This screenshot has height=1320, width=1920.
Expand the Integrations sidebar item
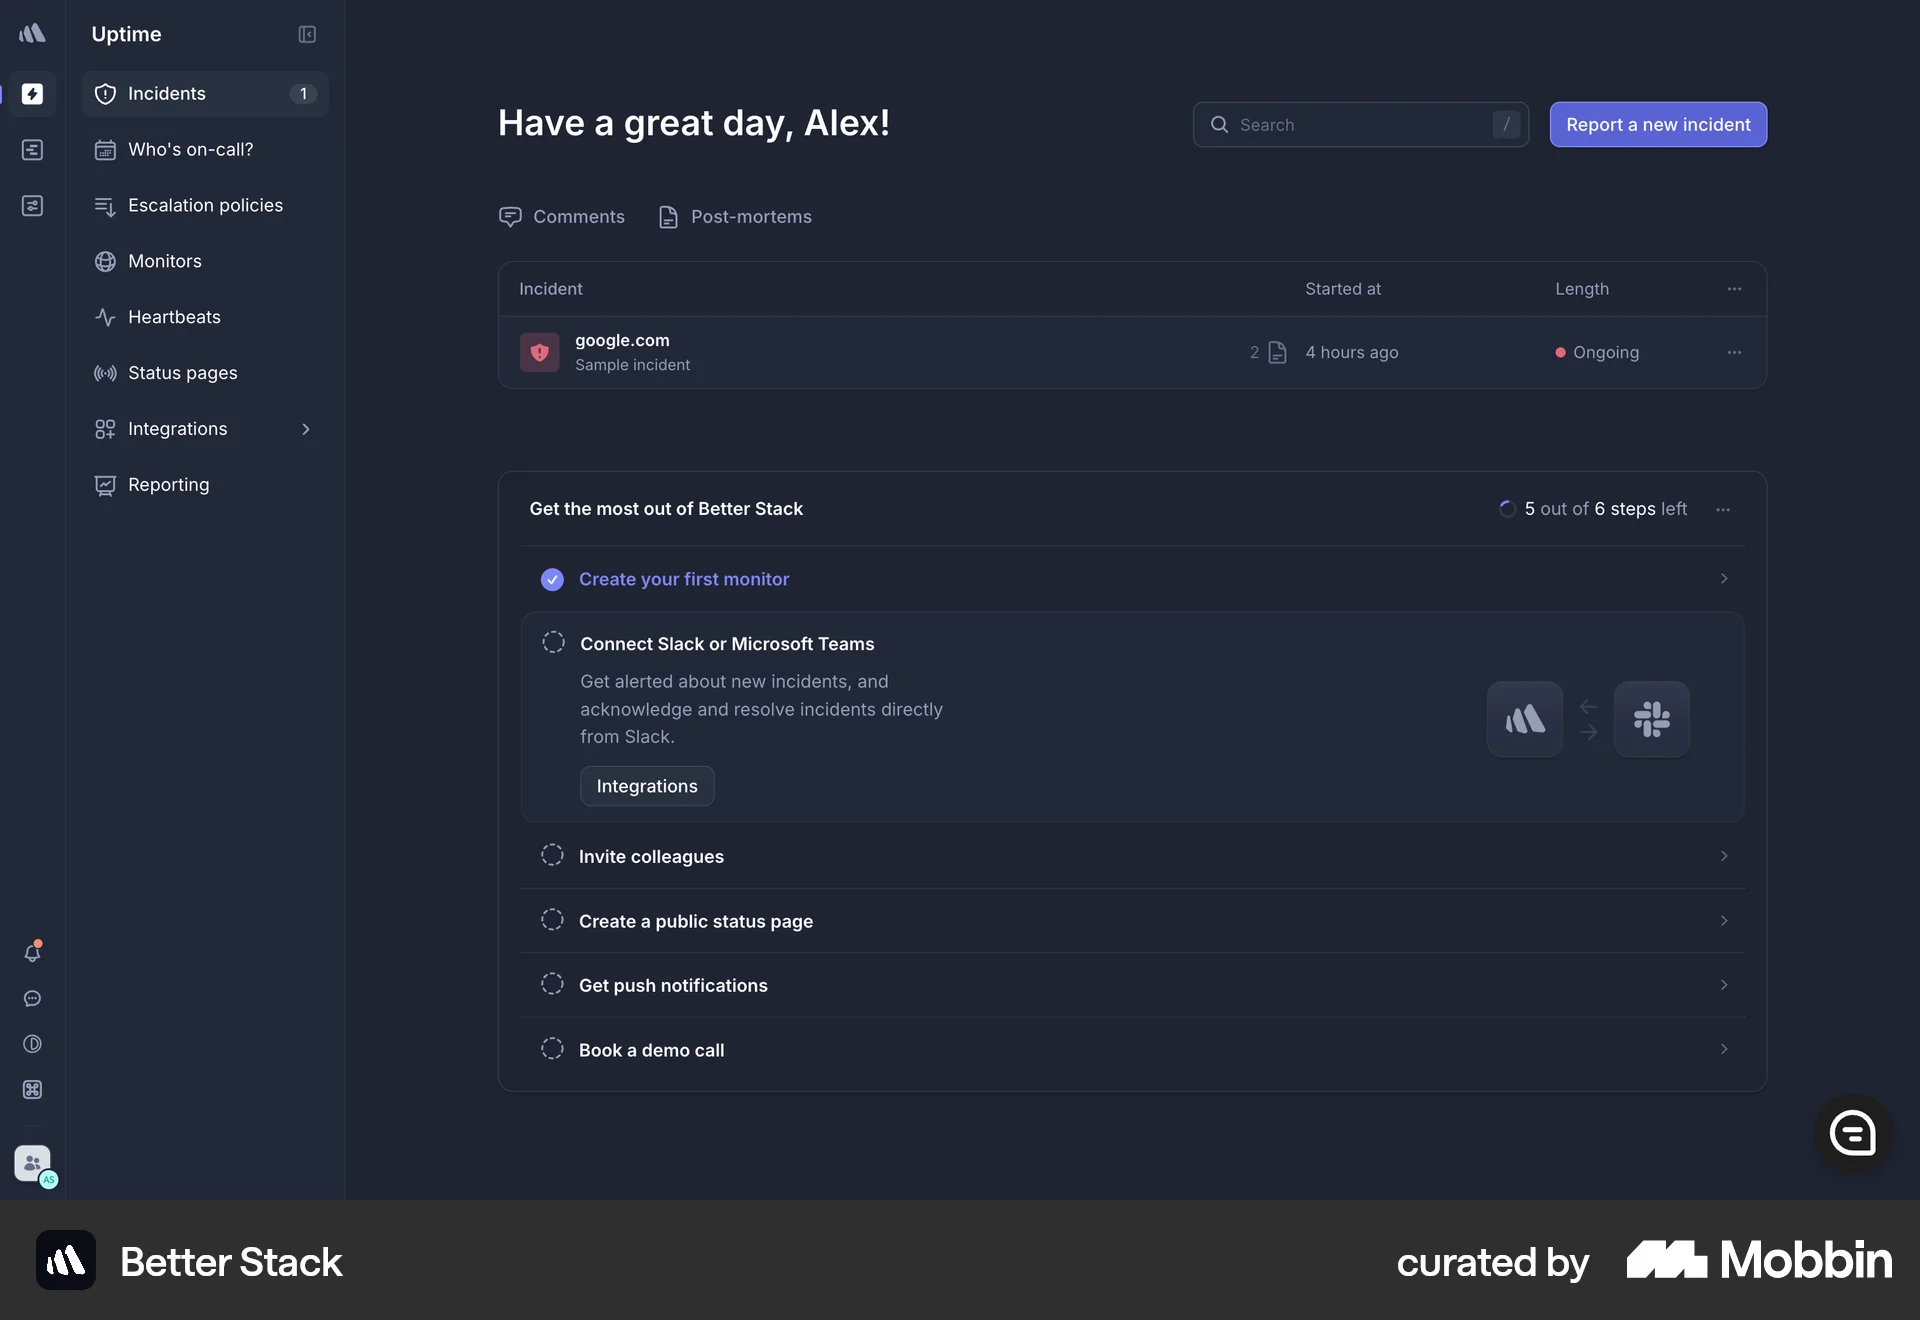[306, 429]
